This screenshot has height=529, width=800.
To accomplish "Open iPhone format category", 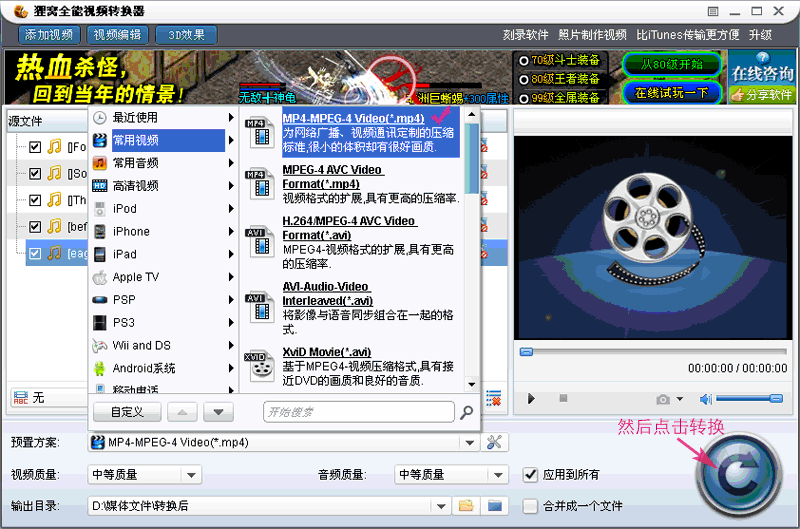I will (163, 232).
